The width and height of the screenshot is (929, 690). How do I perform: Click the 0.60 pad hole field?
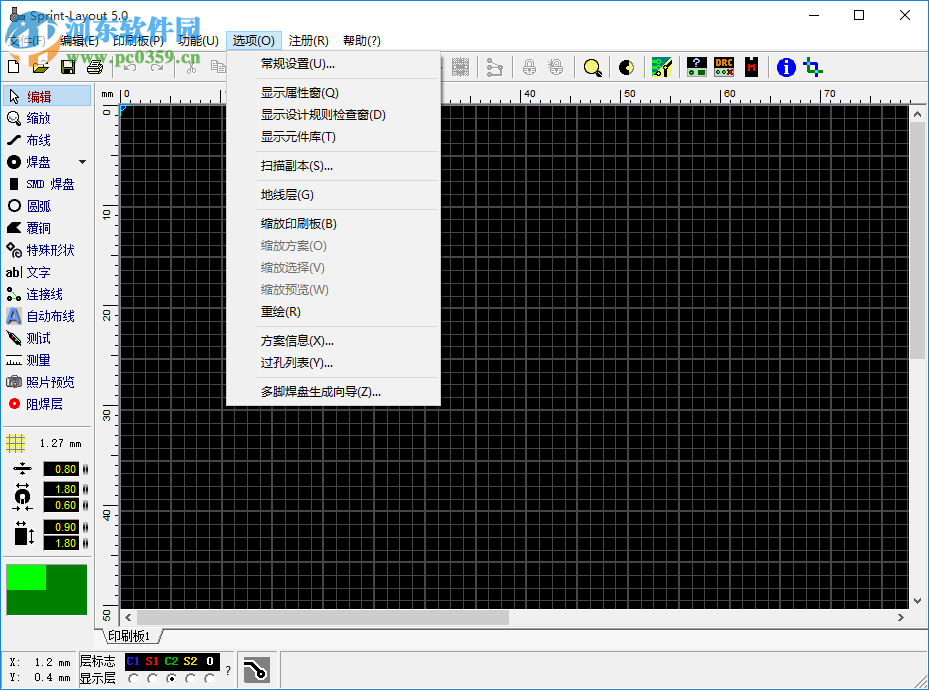[x=61, y=505]
